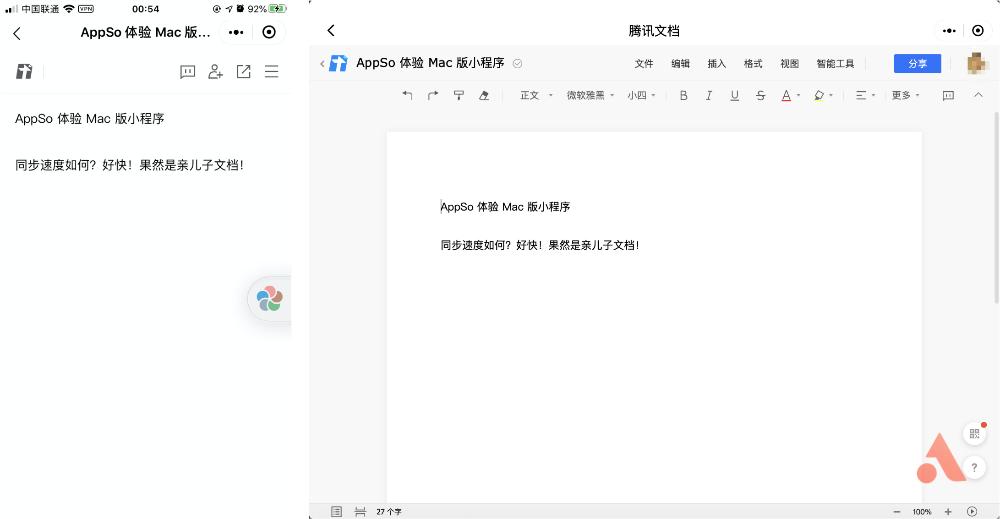Tap the mobile share export icon

(243, 72)
